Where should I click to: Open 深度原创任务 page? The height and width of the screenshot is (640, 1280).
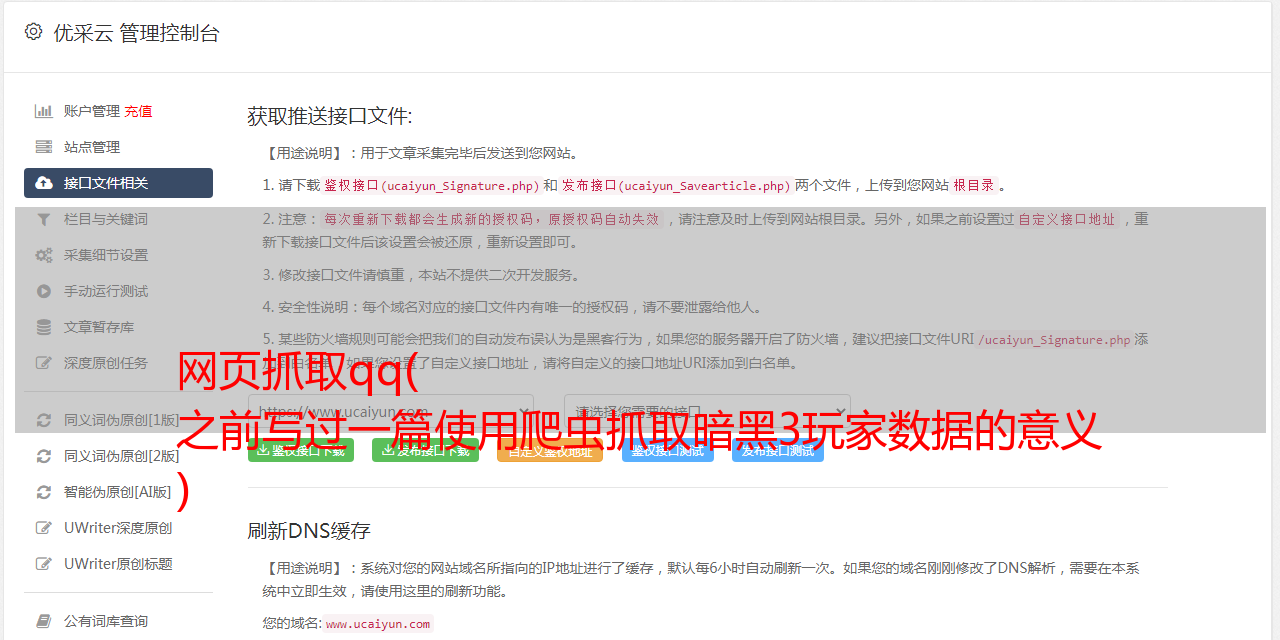(x=106, y=363)
